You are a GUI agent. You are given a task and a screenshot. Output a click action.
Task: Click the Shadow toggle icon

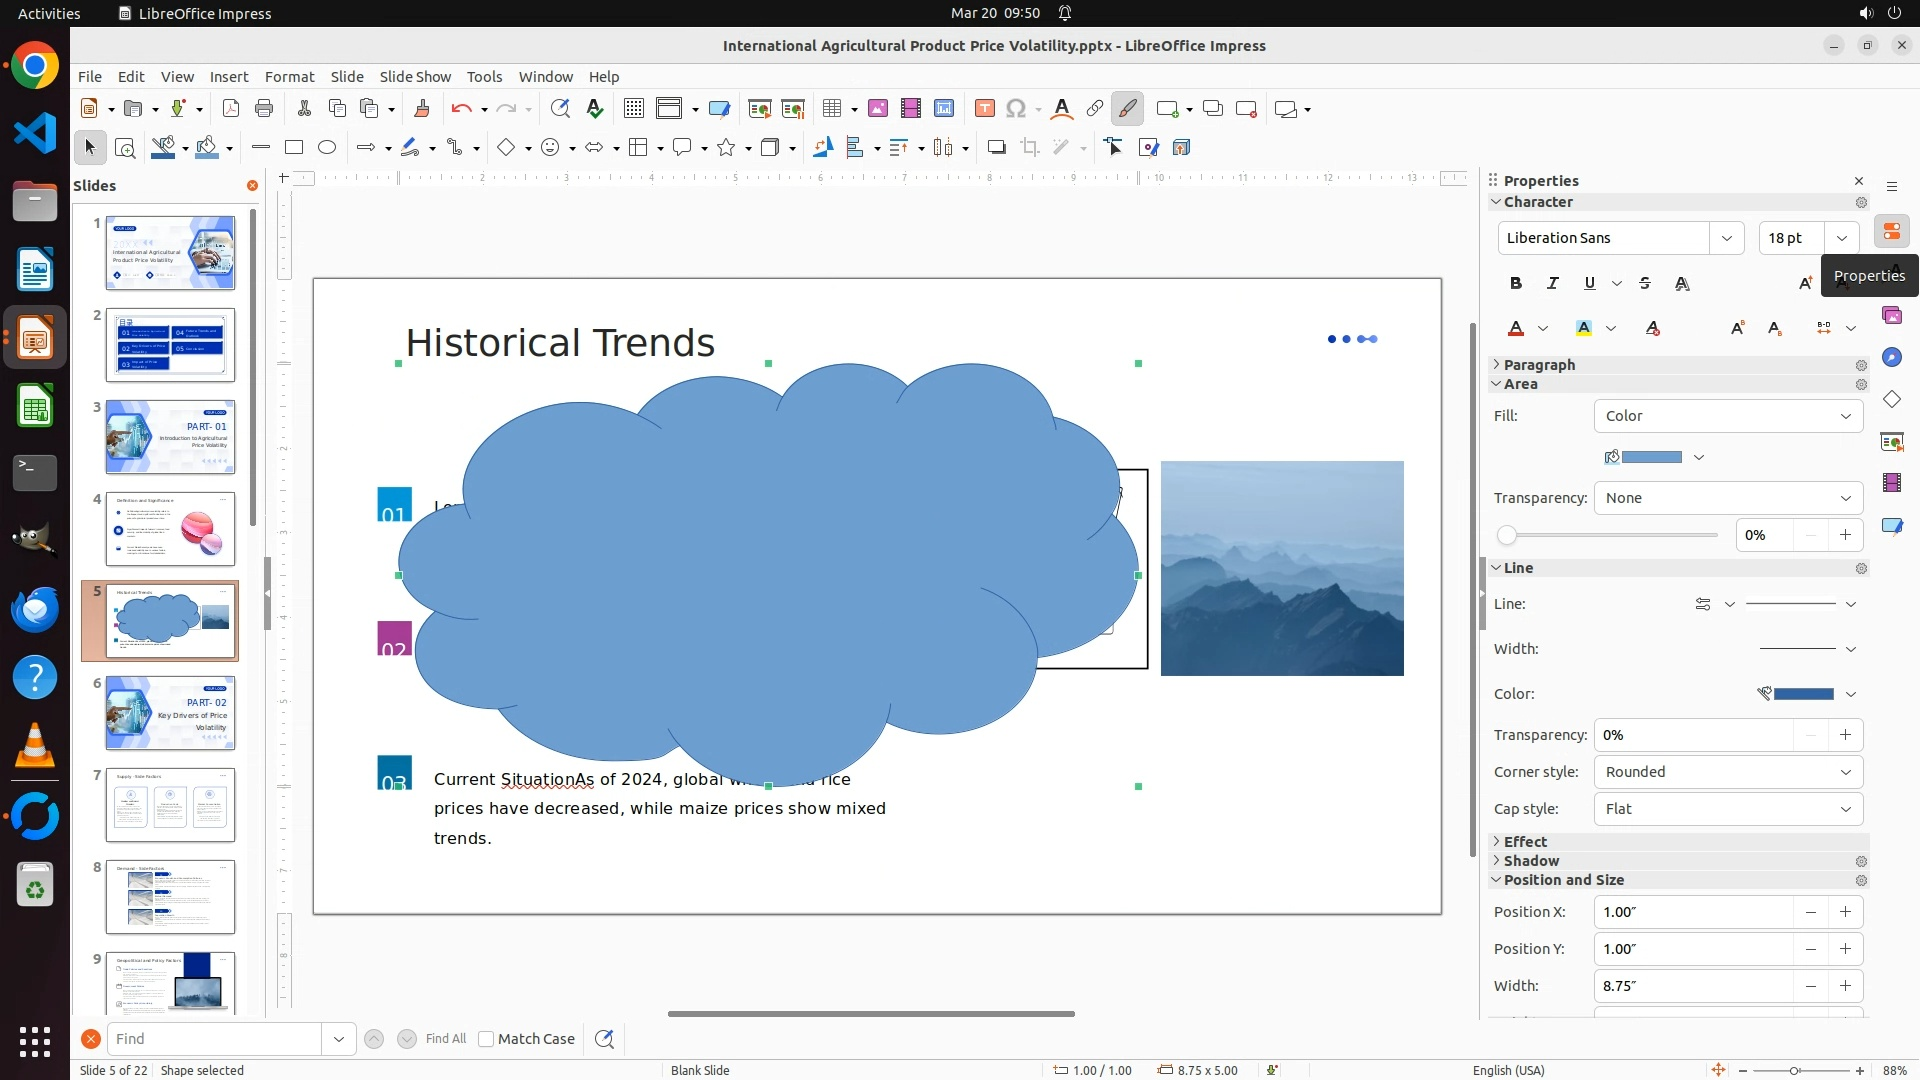996,148
